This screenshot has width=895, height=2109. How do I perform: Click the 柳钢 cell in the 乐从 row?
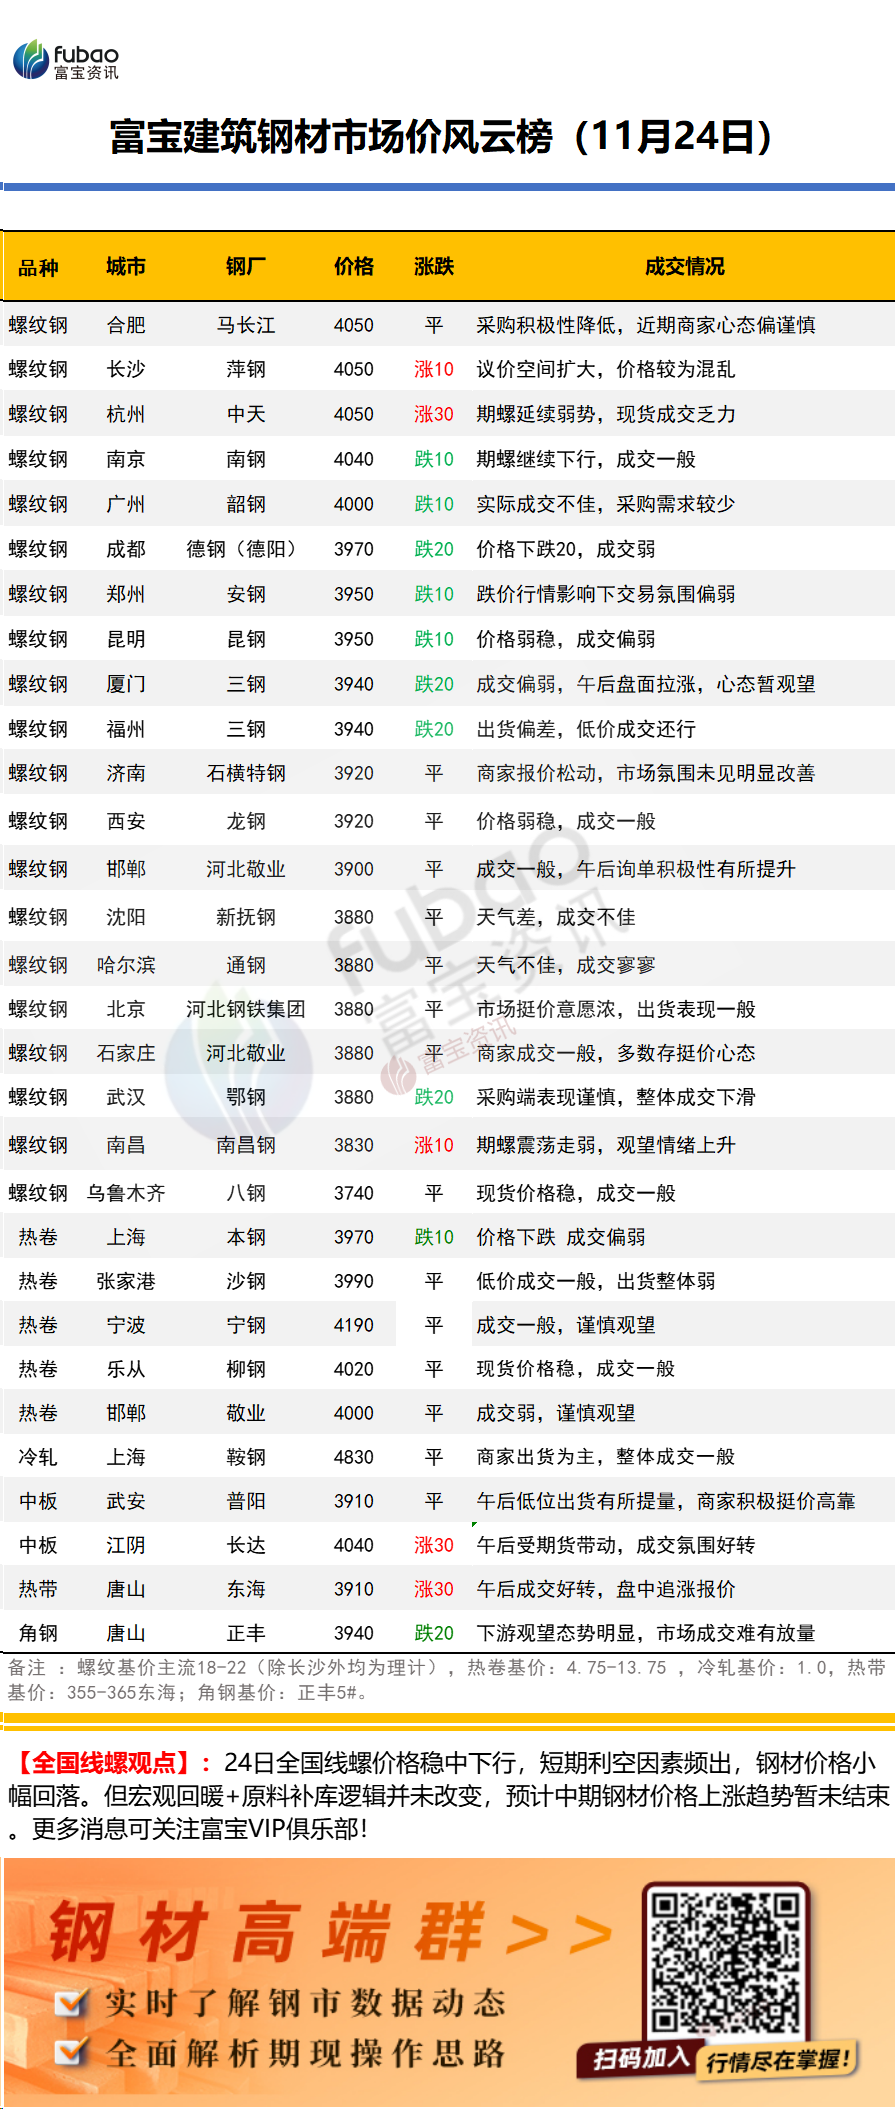point(246,1369)
